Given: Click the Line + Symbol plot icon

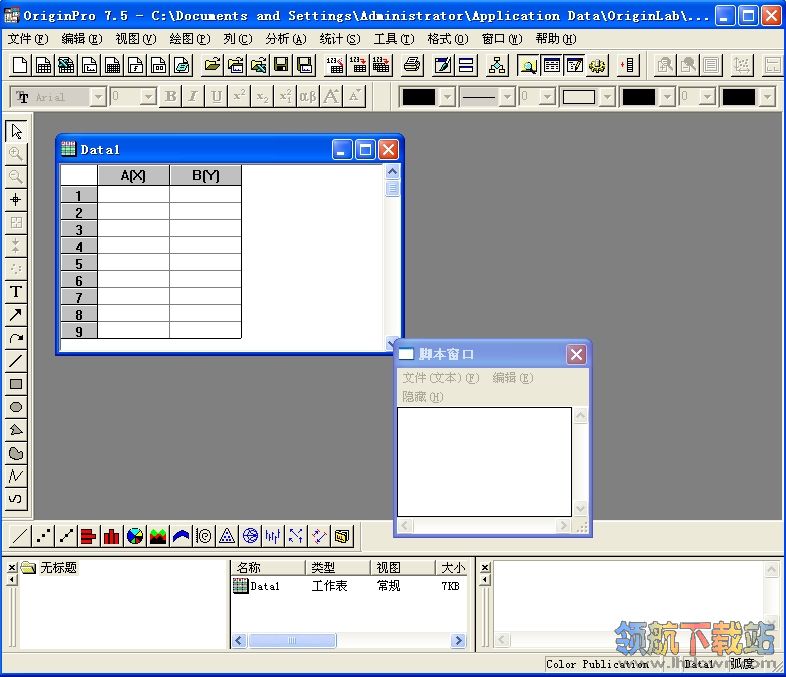Looking at the screenshot, I should (x=66, y=536).
